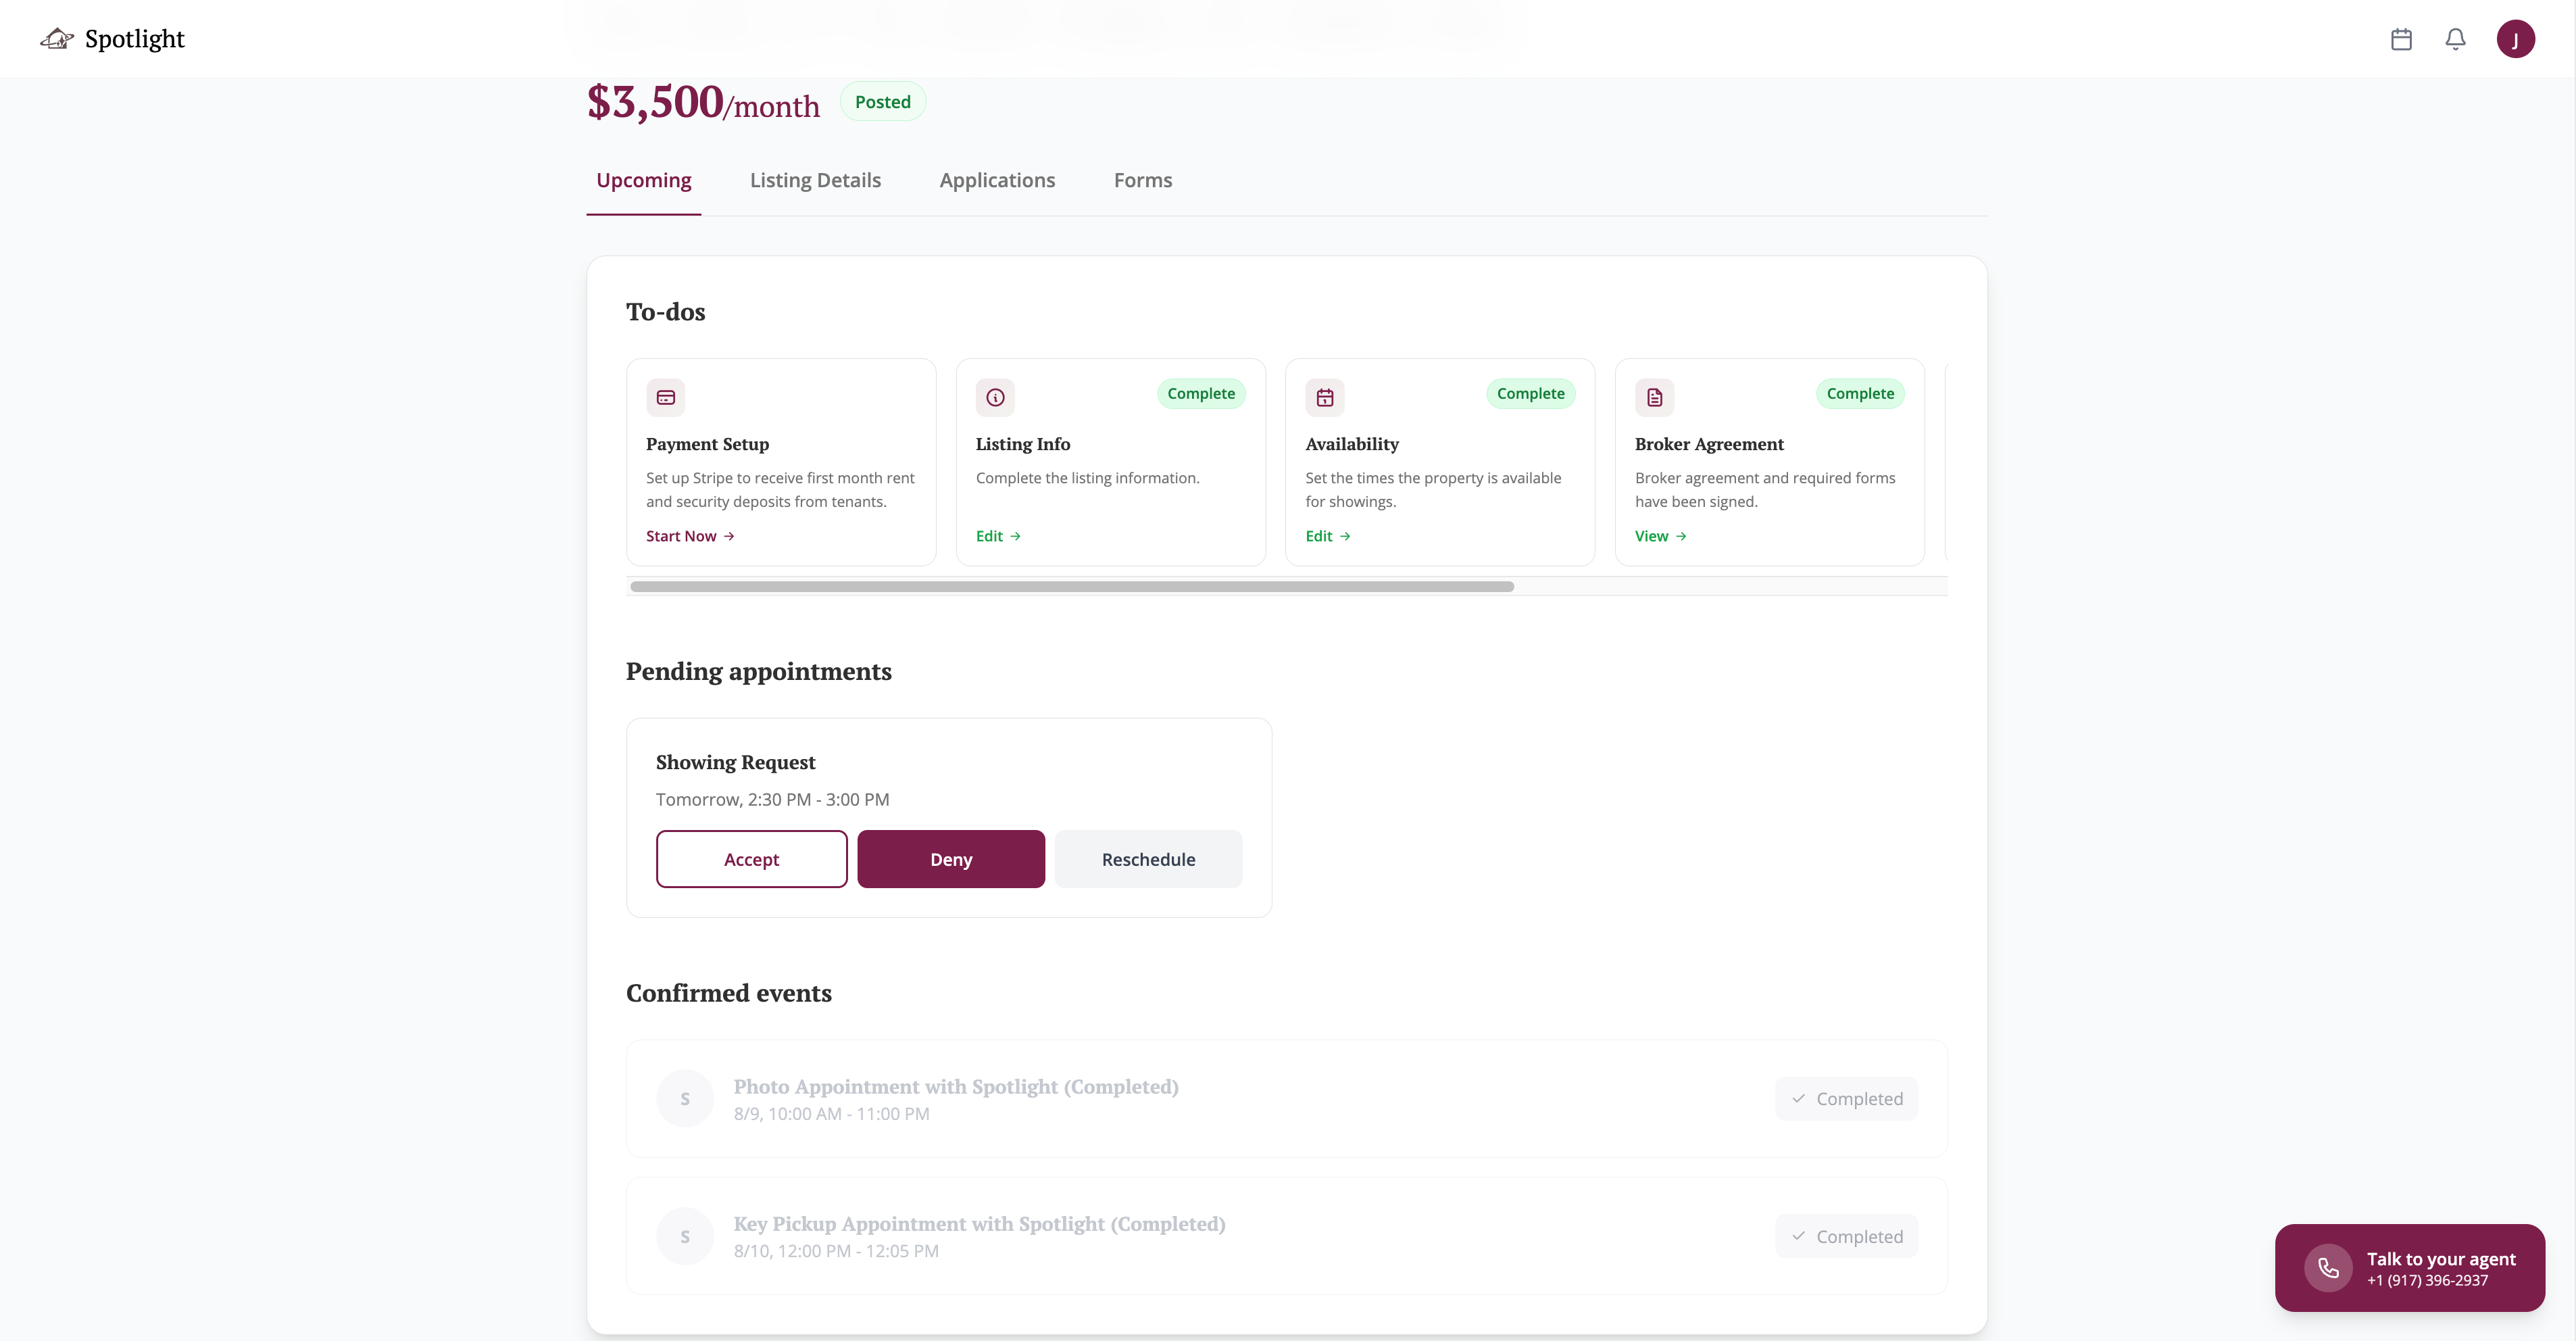This screenshot has width=2576, height=1341.
Task: Accept the showing request
Action: coord(751,859)
